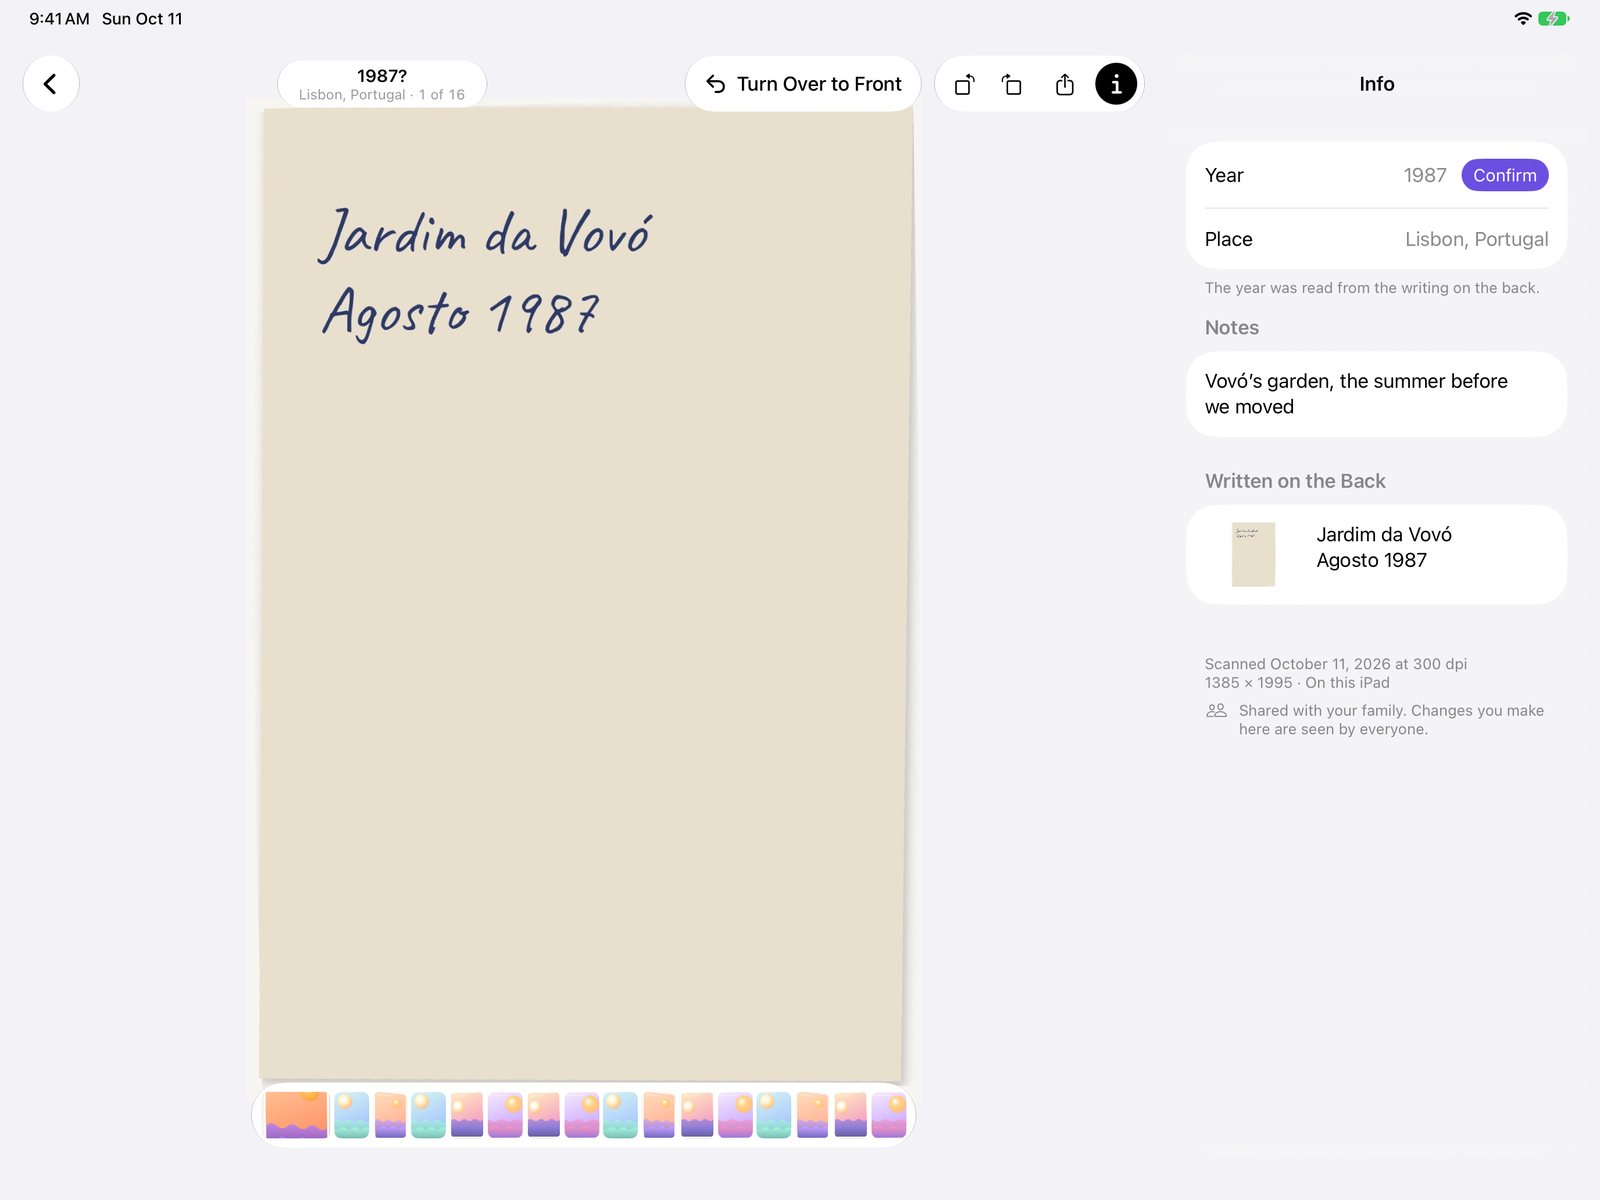Select the fifth filmstrip thumbnail
The height and width of the screenshot is (1200, 1600).
point(467,1115)
